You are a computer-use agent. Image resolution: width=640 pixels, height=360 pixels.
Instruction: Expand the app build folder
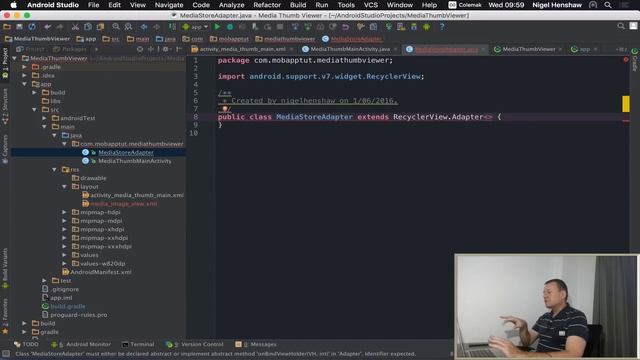(x=35, y=93)
